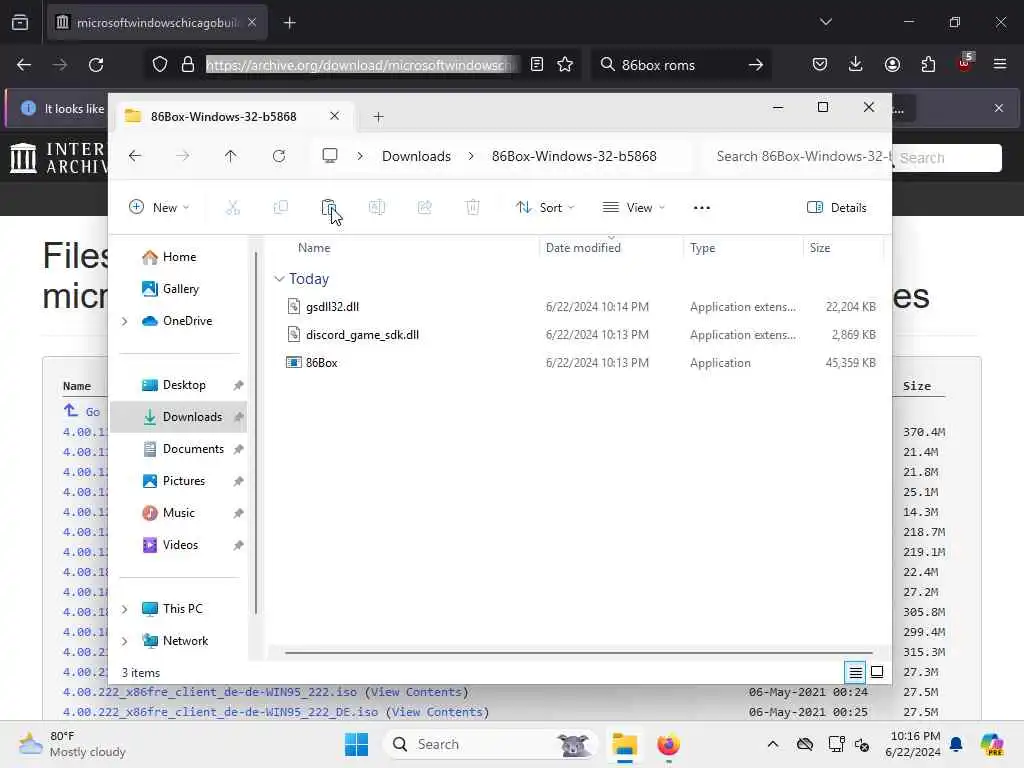Open the weather widget on taskbar

(72, 744)
